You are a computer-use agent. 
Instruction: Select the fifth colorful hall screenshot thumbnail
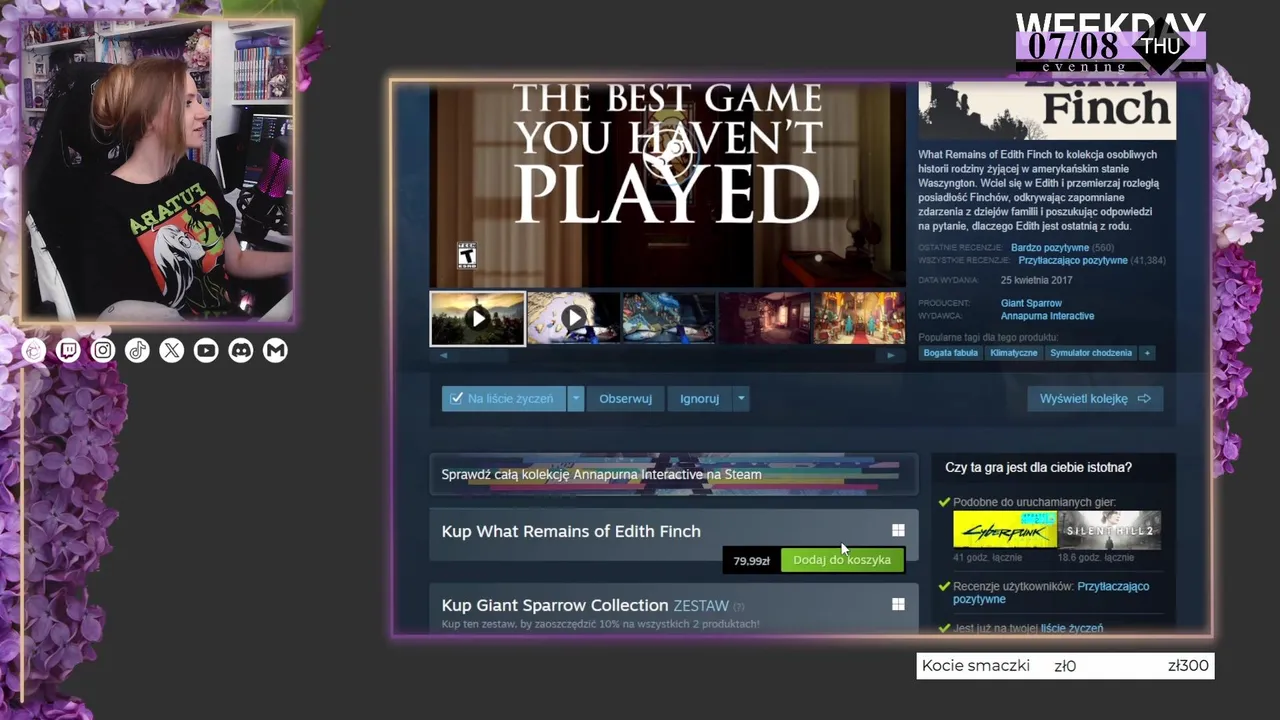coord(858,319)
